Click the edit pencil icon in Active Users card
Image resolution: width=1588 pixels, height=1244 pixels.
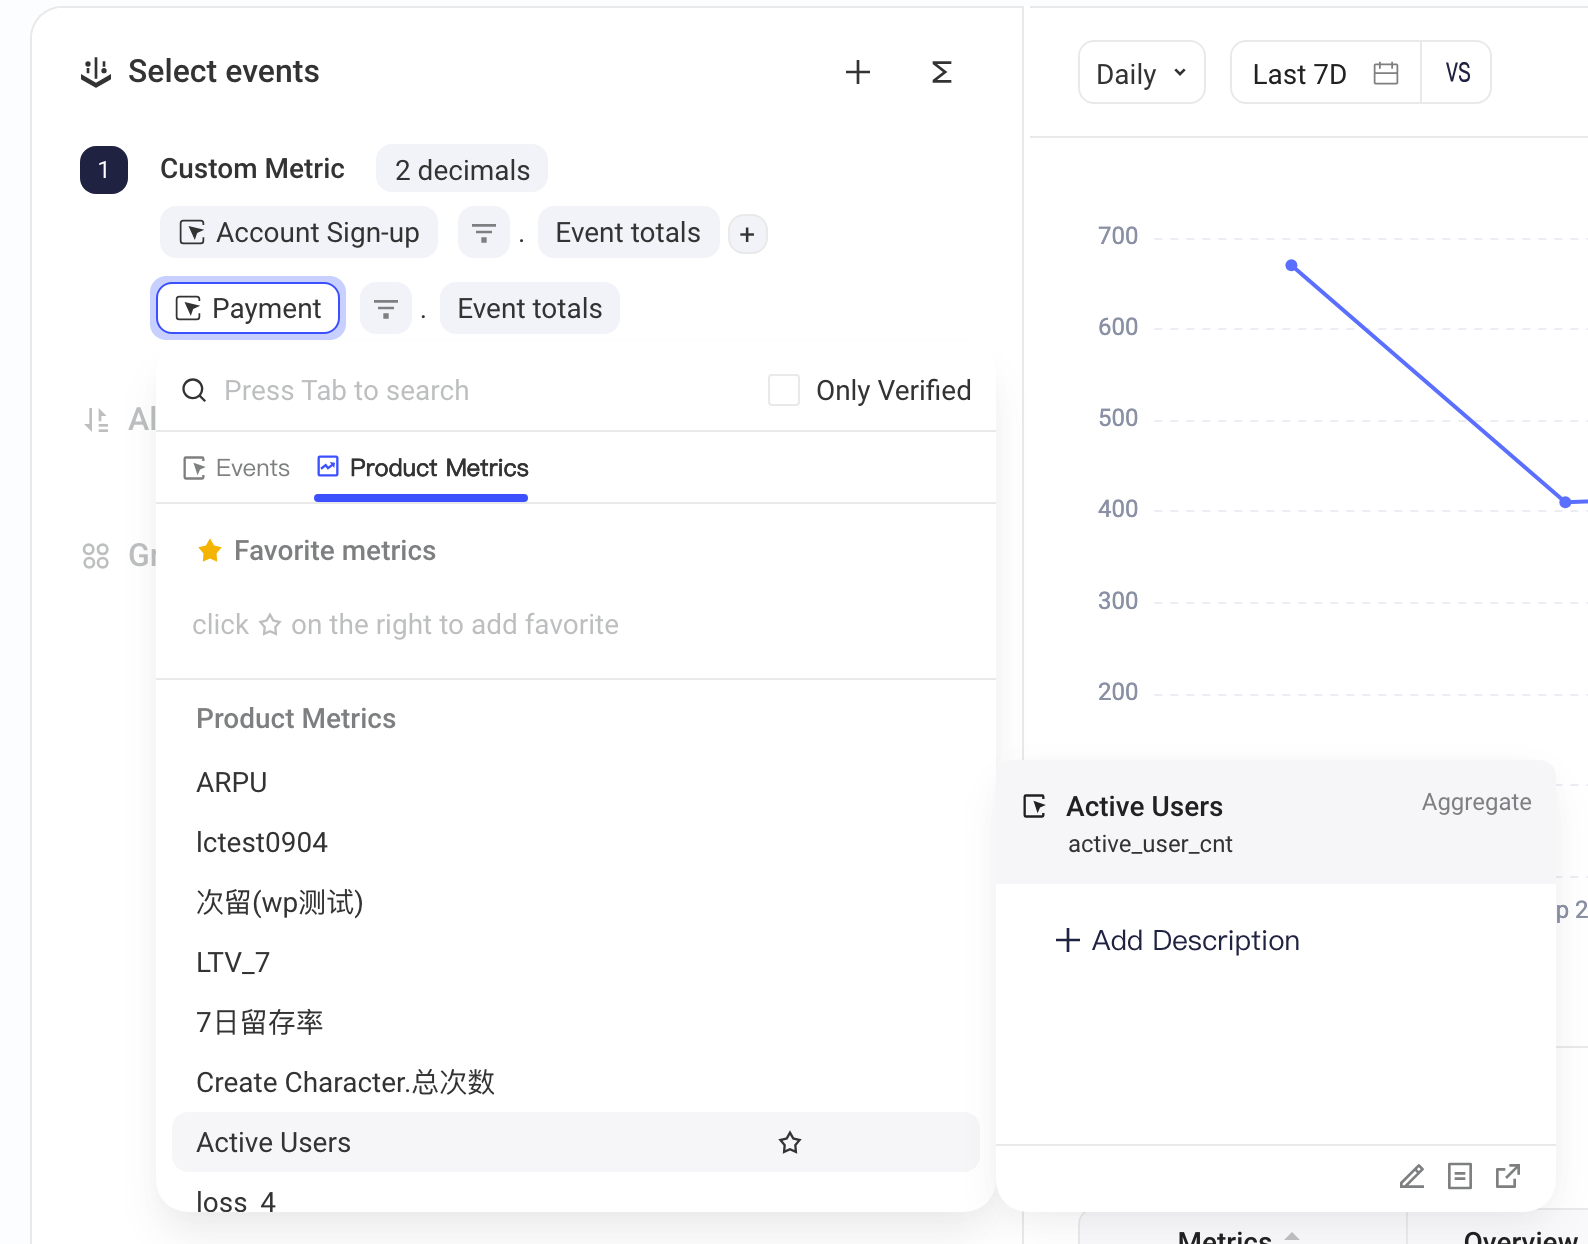click(x=1412, y=1176)
